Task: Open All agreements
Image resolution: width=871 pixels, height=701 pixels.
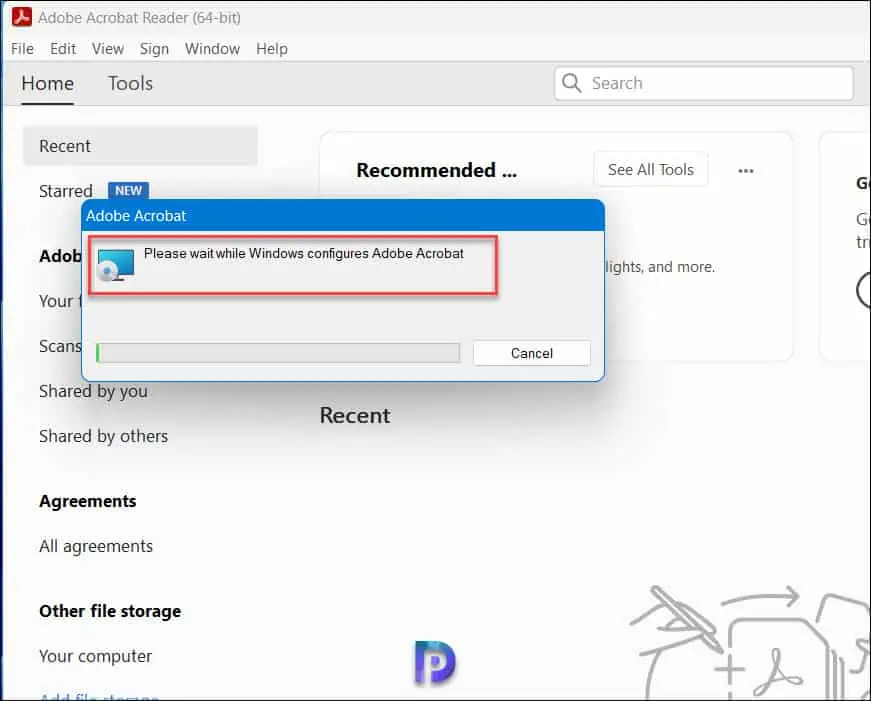Action: (x=96, y=547)
